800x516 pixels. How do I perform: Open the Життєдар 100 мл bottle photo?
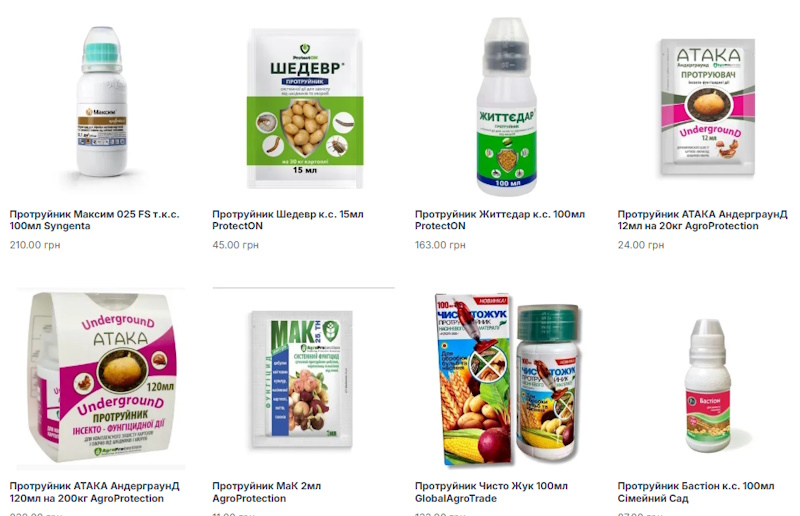[x=506, y=106]
